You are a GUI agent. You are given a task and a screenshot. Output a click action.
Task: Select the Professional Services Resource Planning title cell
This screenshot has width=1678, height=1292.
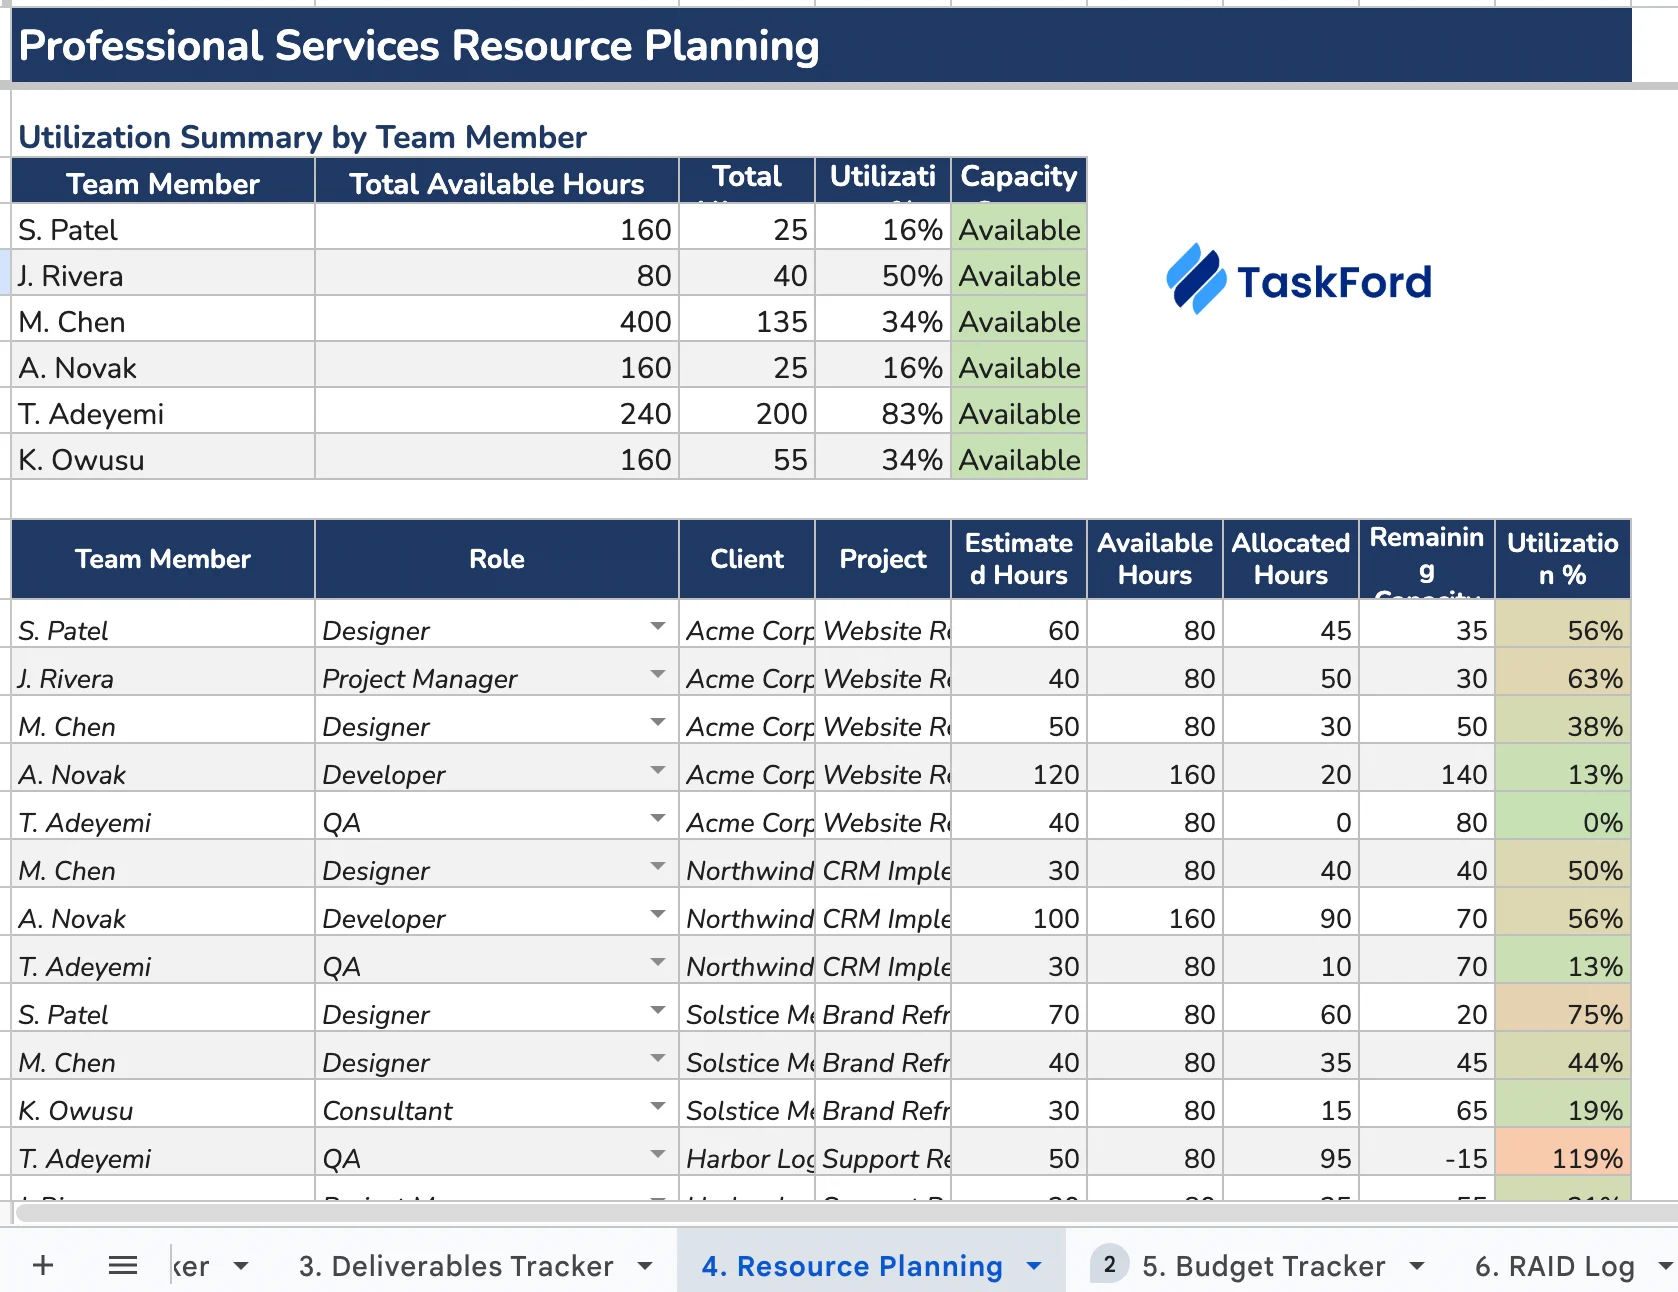click(821, 46)
